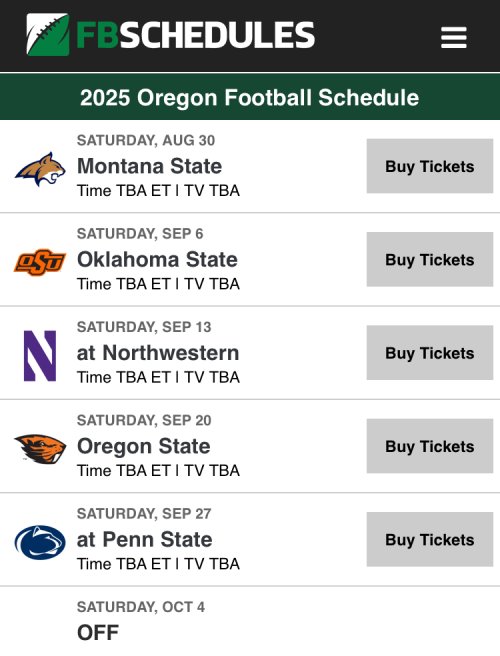Buy Tickets for the Northwestern game

(430, 353)
